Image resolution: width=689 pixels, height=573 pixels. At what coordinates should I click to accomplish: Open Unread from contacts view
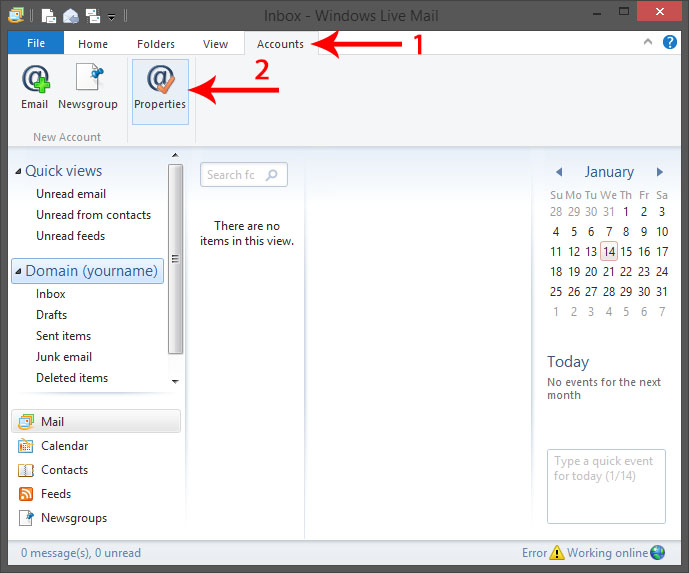click(x=94, y=215)
